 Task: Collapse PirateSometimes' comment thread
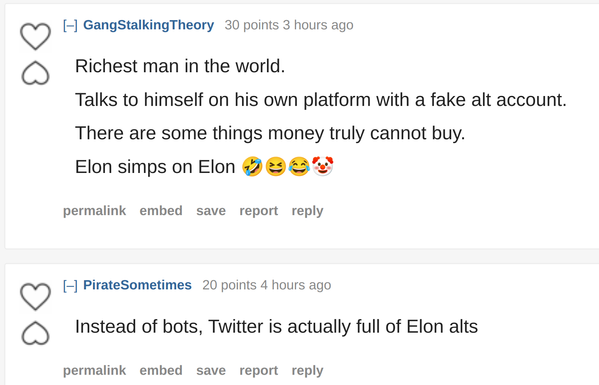pyautogui.click(x=70, y=285)
